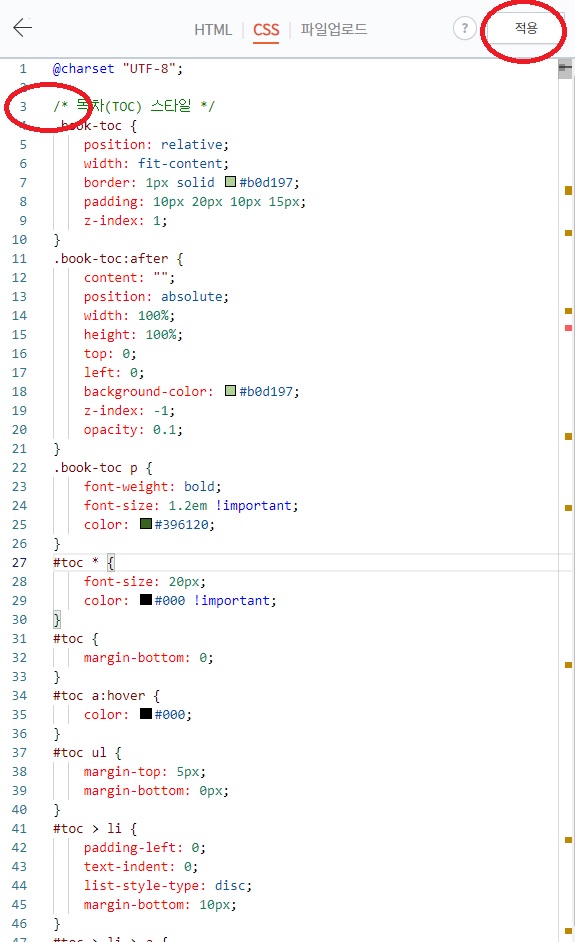Screen dimensions: 575x942
Task: Click 'width: fit-content;' declaration
Action: point(156,163)
